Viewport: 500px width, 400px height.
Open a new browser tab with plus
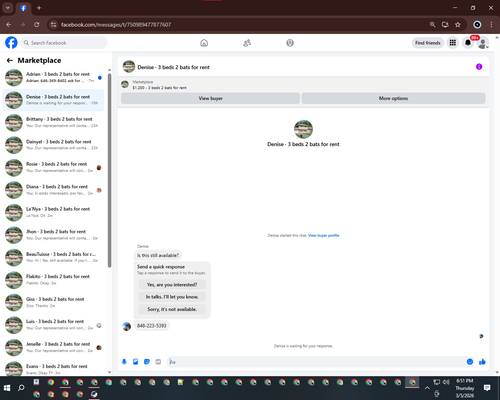pyautogui.click(x=39, y=8)
